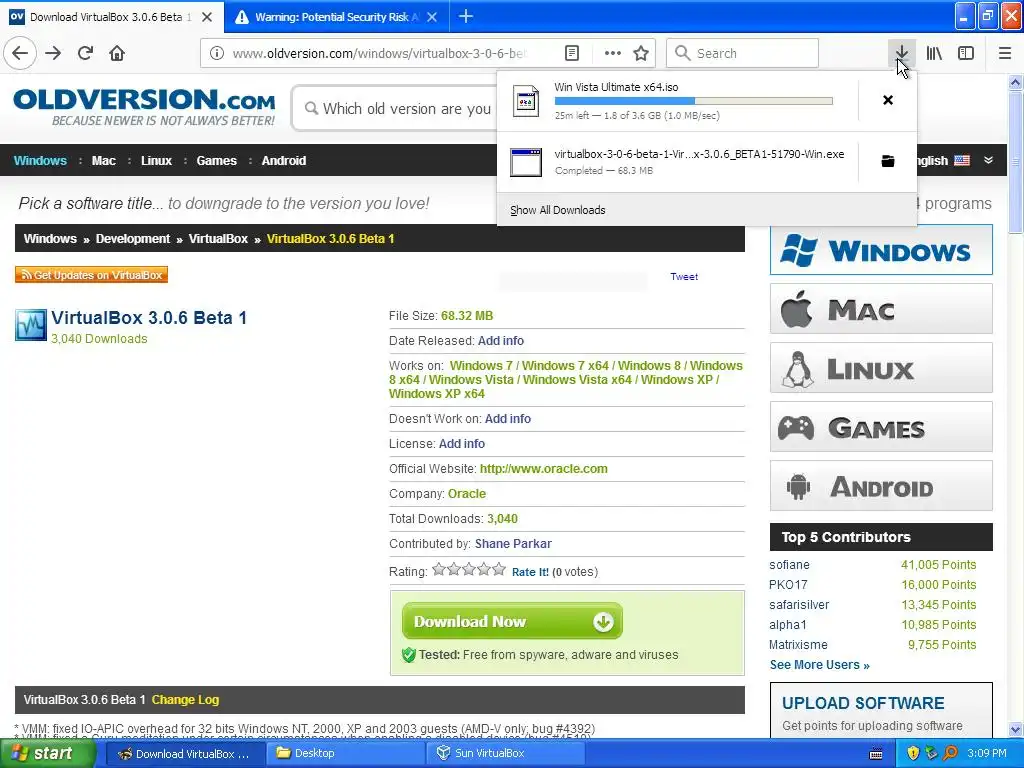1024x768 pixels.
Task: Close the Download VirtualBox tab
Action: coord(207,16)
